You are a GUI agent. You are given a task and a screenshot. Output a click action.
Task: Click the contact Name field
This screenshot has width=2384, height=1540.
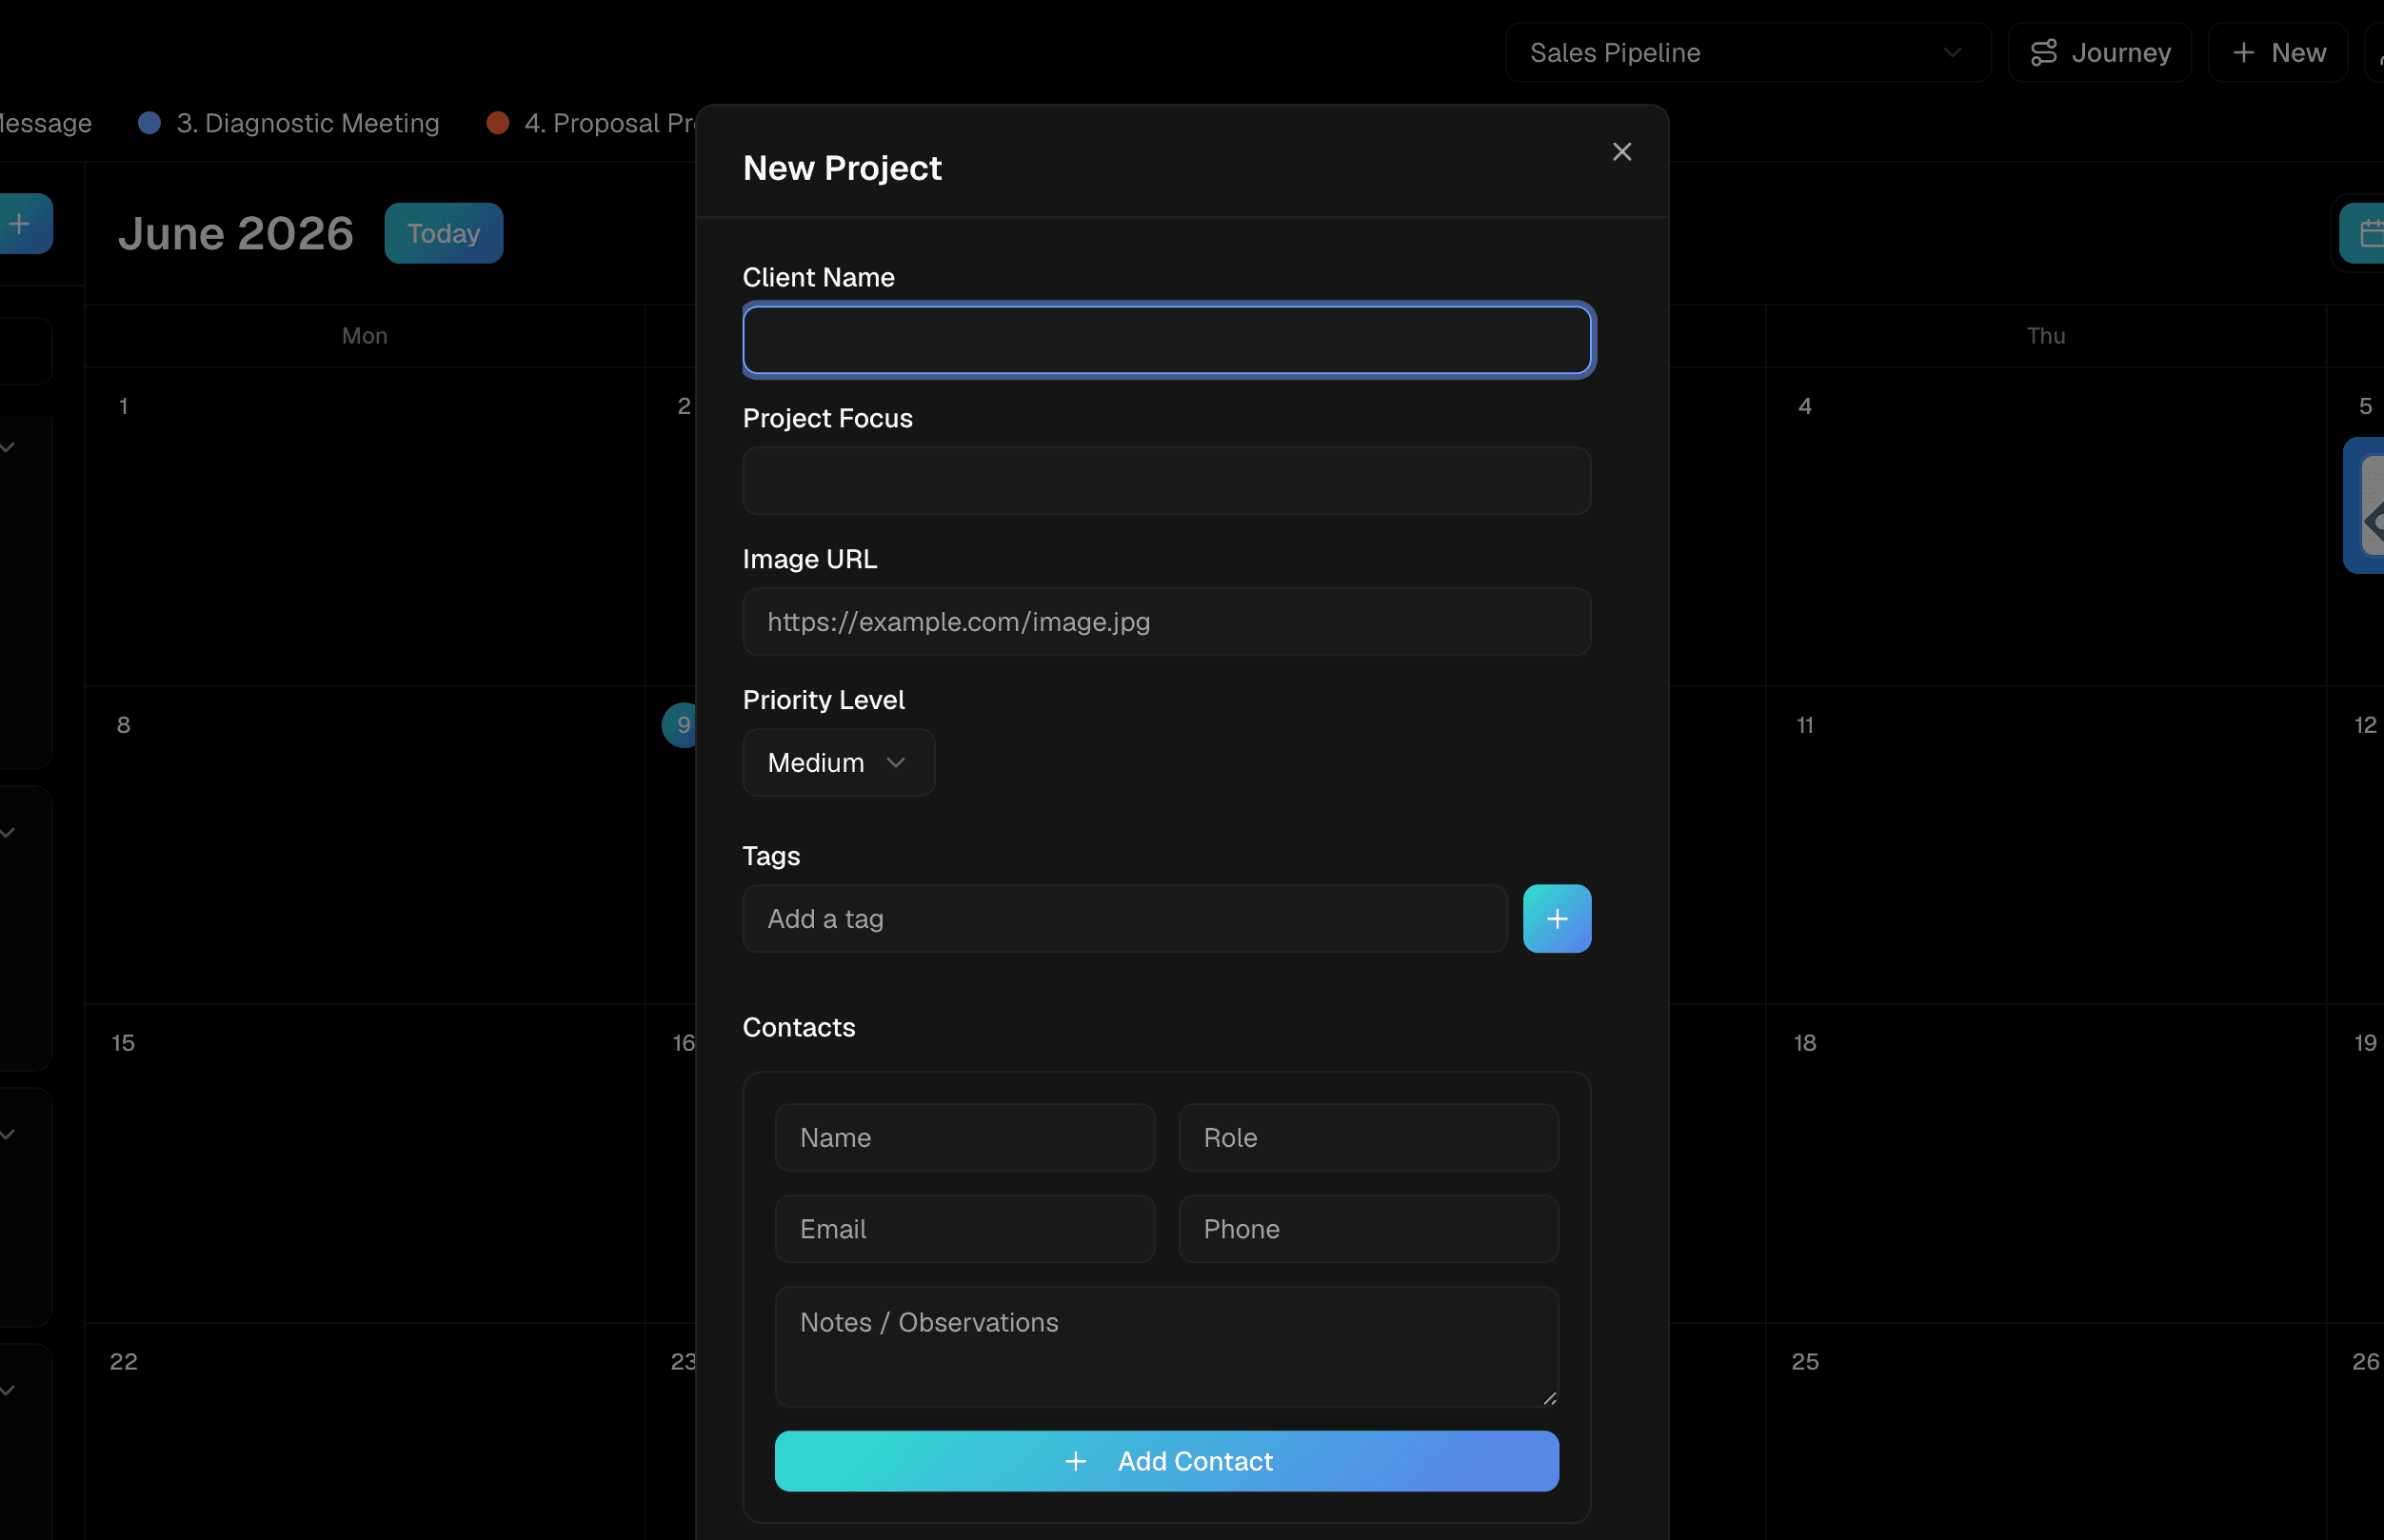point(964,1138)
